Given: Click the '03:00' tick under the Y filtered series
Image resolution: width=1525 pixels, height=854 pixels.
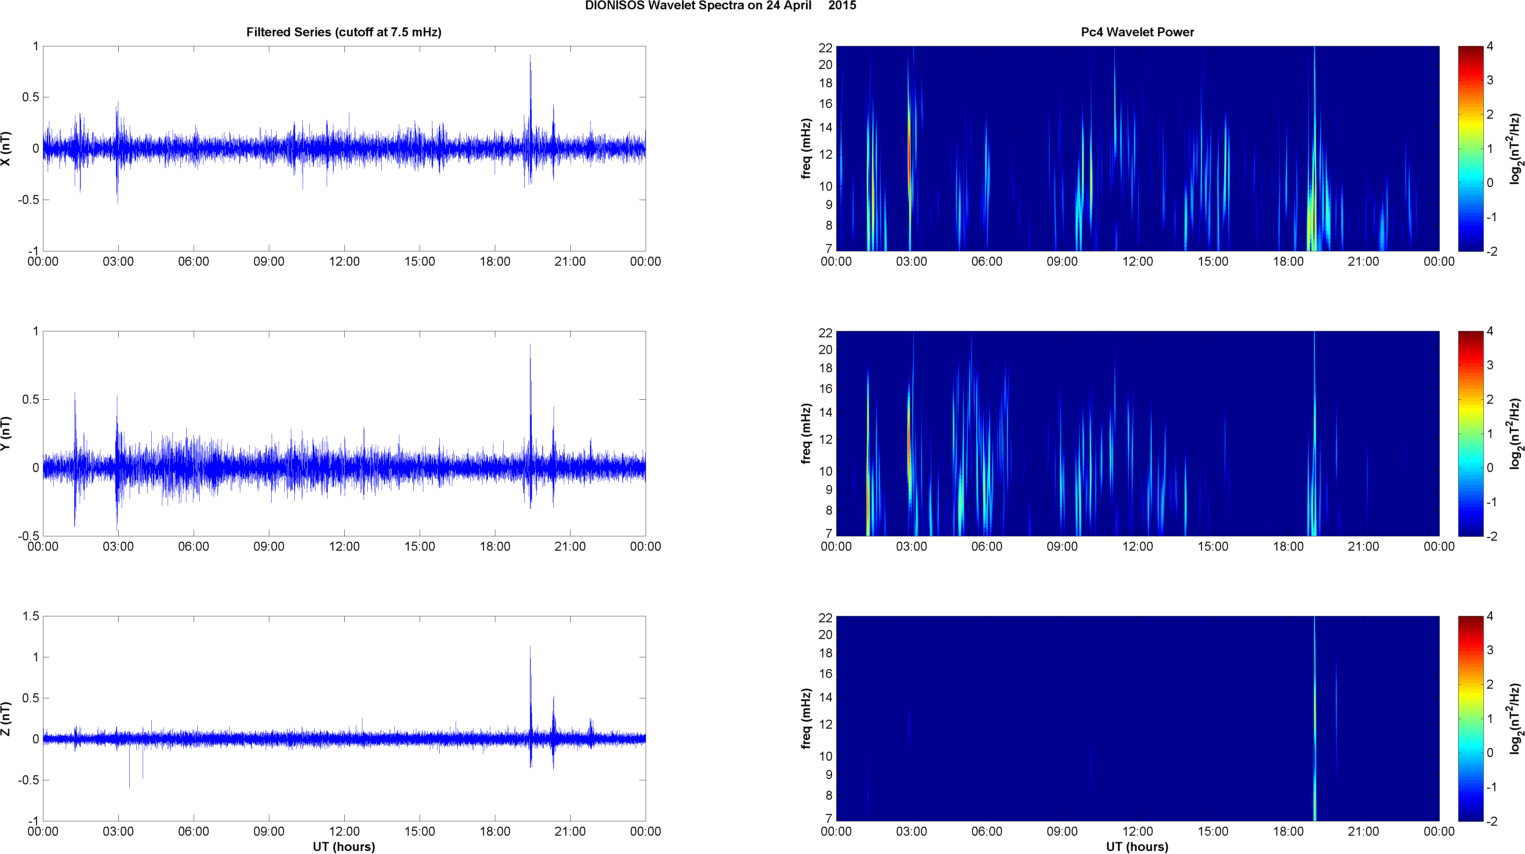Looking at the screenshot, I should (118, 547).
